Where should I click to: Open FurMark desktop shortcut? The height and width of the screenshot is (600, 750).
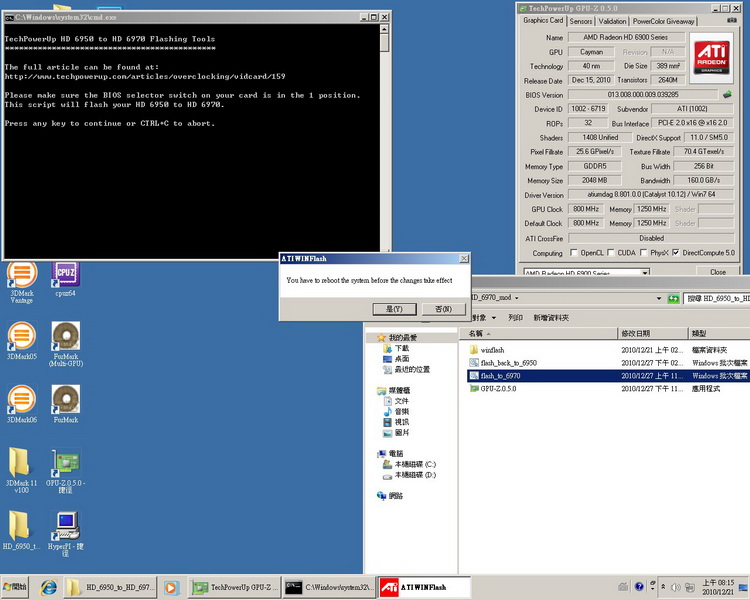[66, 404]
